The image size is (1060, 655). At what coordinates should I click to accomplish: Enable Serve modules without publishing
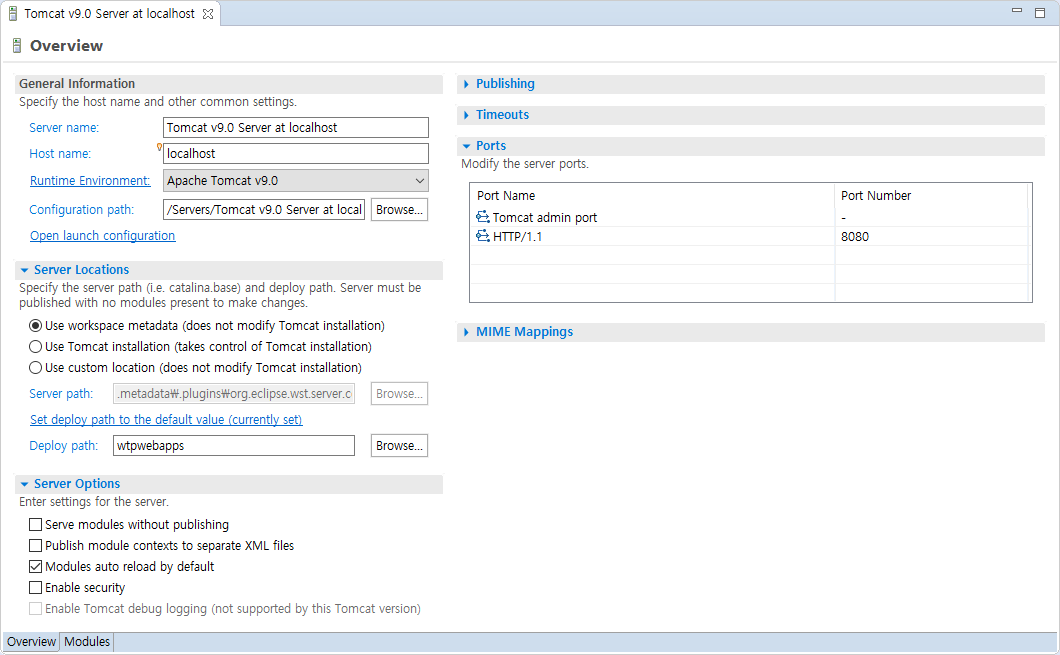(x=35, y=525)
